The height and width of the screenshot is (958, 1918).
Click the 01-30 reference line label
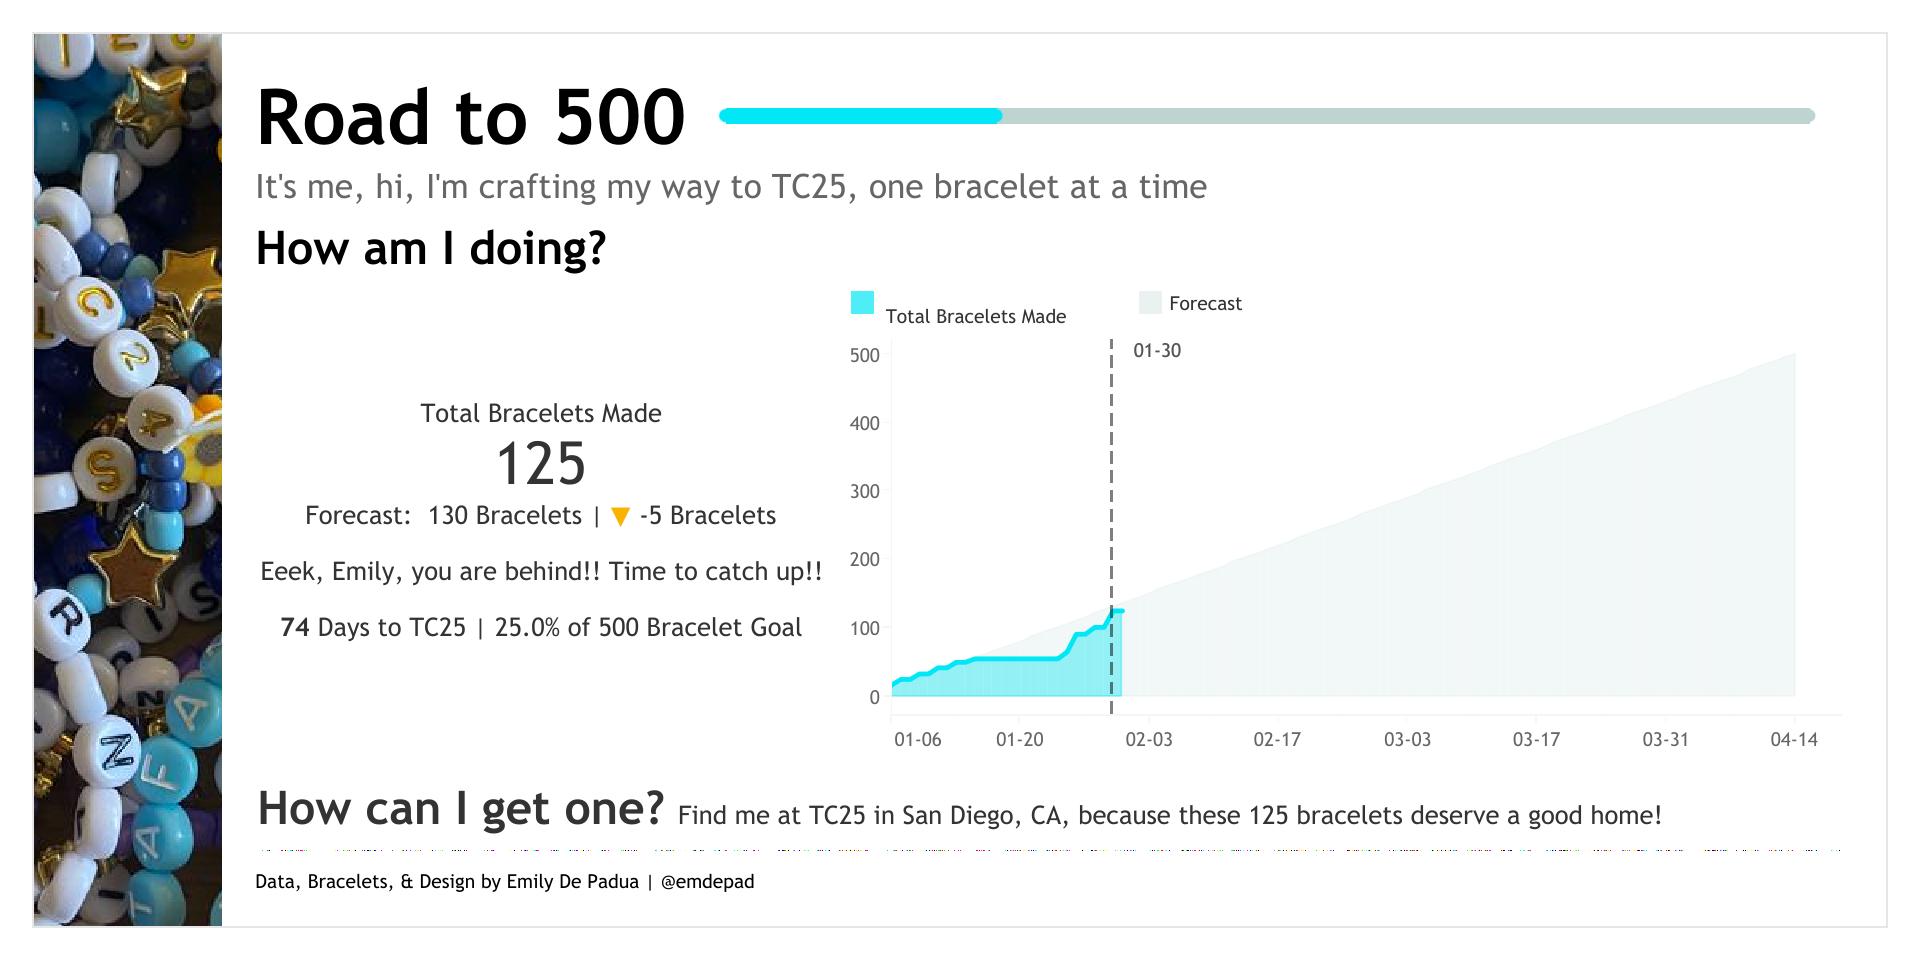pos(1157,351)
